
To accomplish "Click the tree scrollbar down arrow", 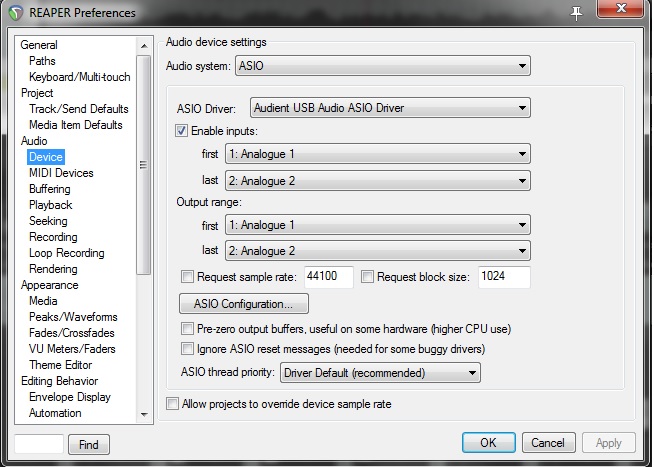I will (144, 415).
